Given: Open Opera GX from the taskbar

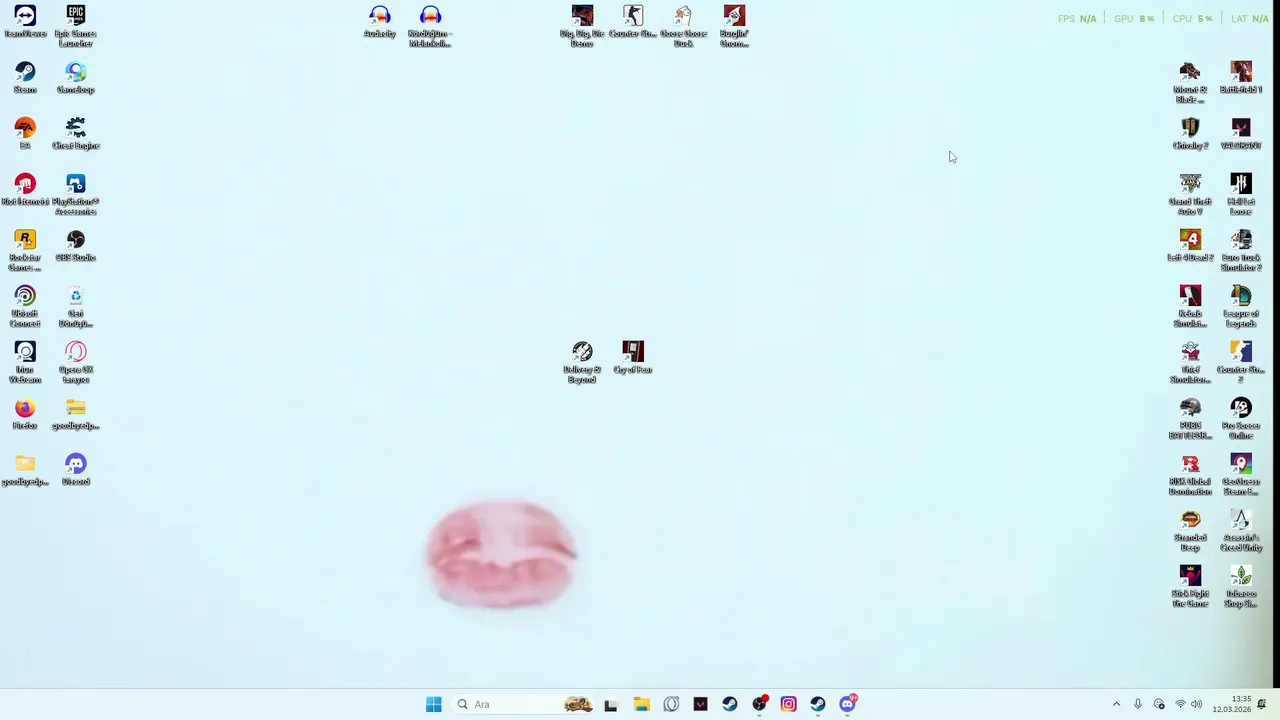Looking at the screenshot, I should tap(671, 704).
